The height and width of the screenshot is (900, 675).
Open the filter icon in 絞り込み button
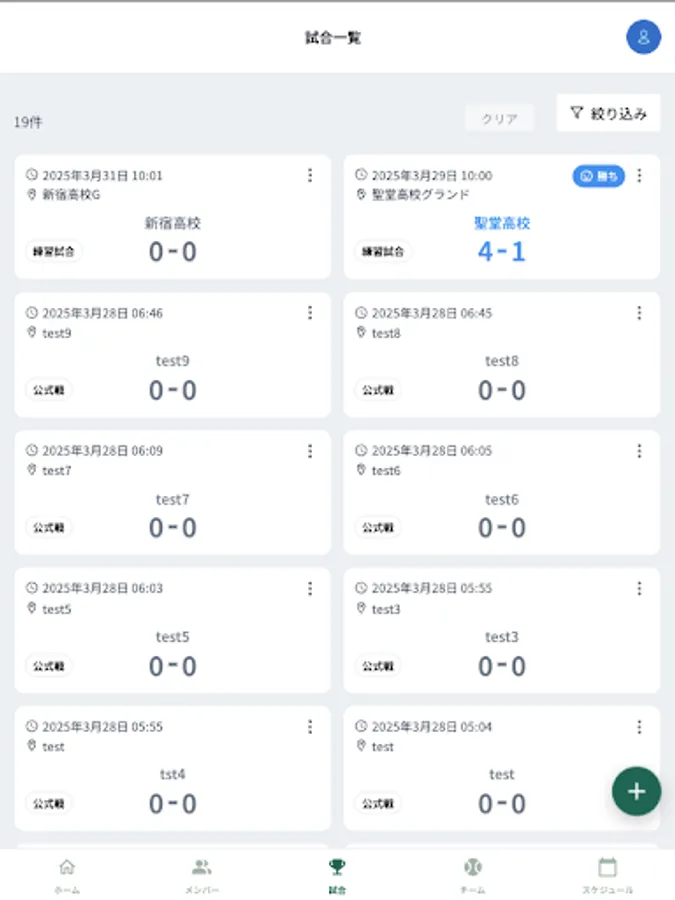click(x=576, y=112)
